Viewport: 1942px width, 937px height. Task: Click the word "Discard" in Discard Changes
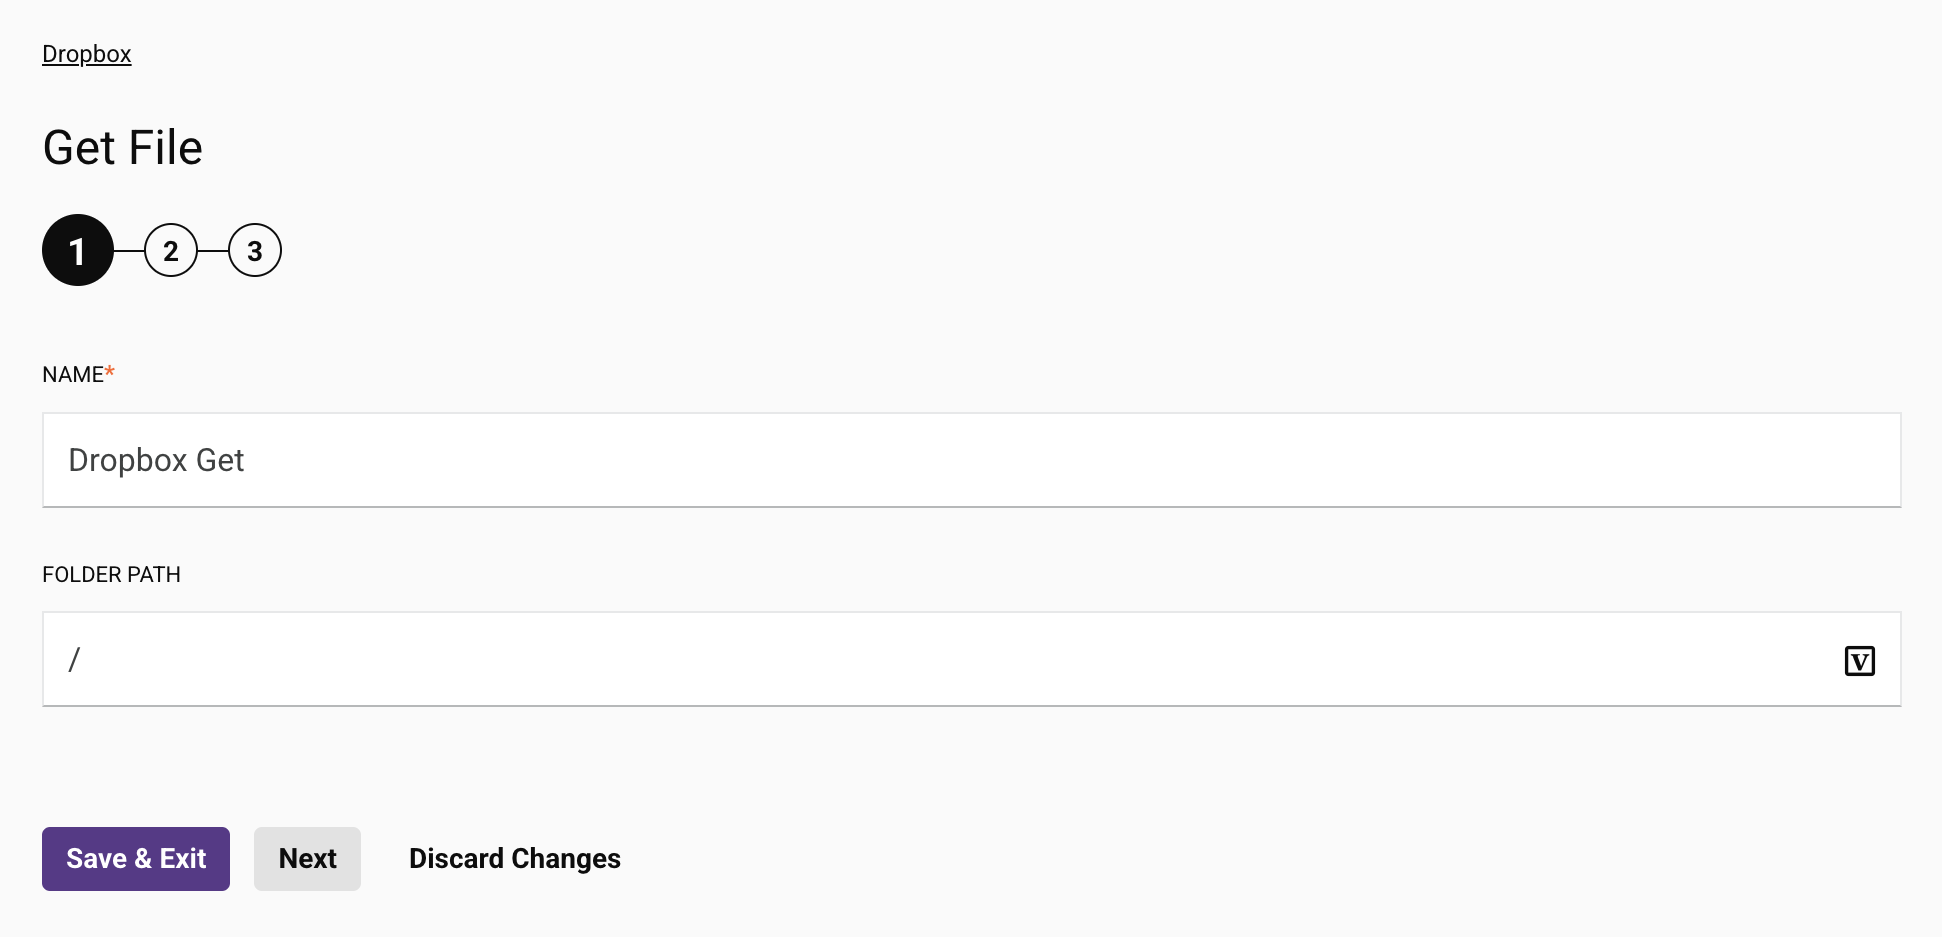[x=456, y=859]
